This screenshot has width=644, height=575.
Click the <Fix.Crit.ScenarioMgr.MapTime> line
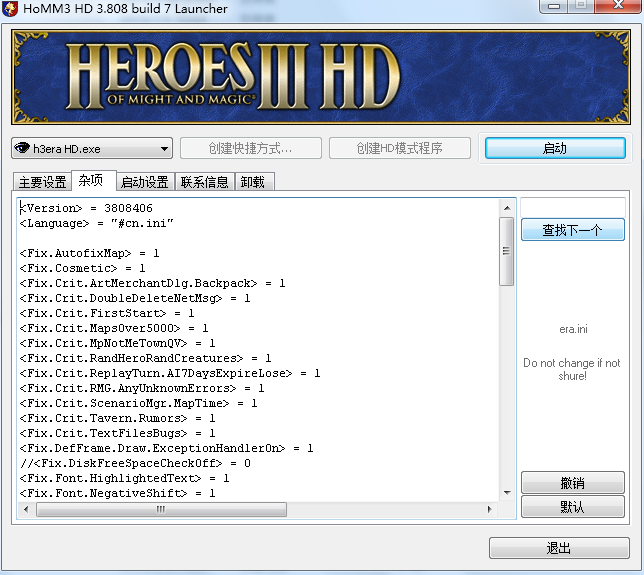point(138,403)
